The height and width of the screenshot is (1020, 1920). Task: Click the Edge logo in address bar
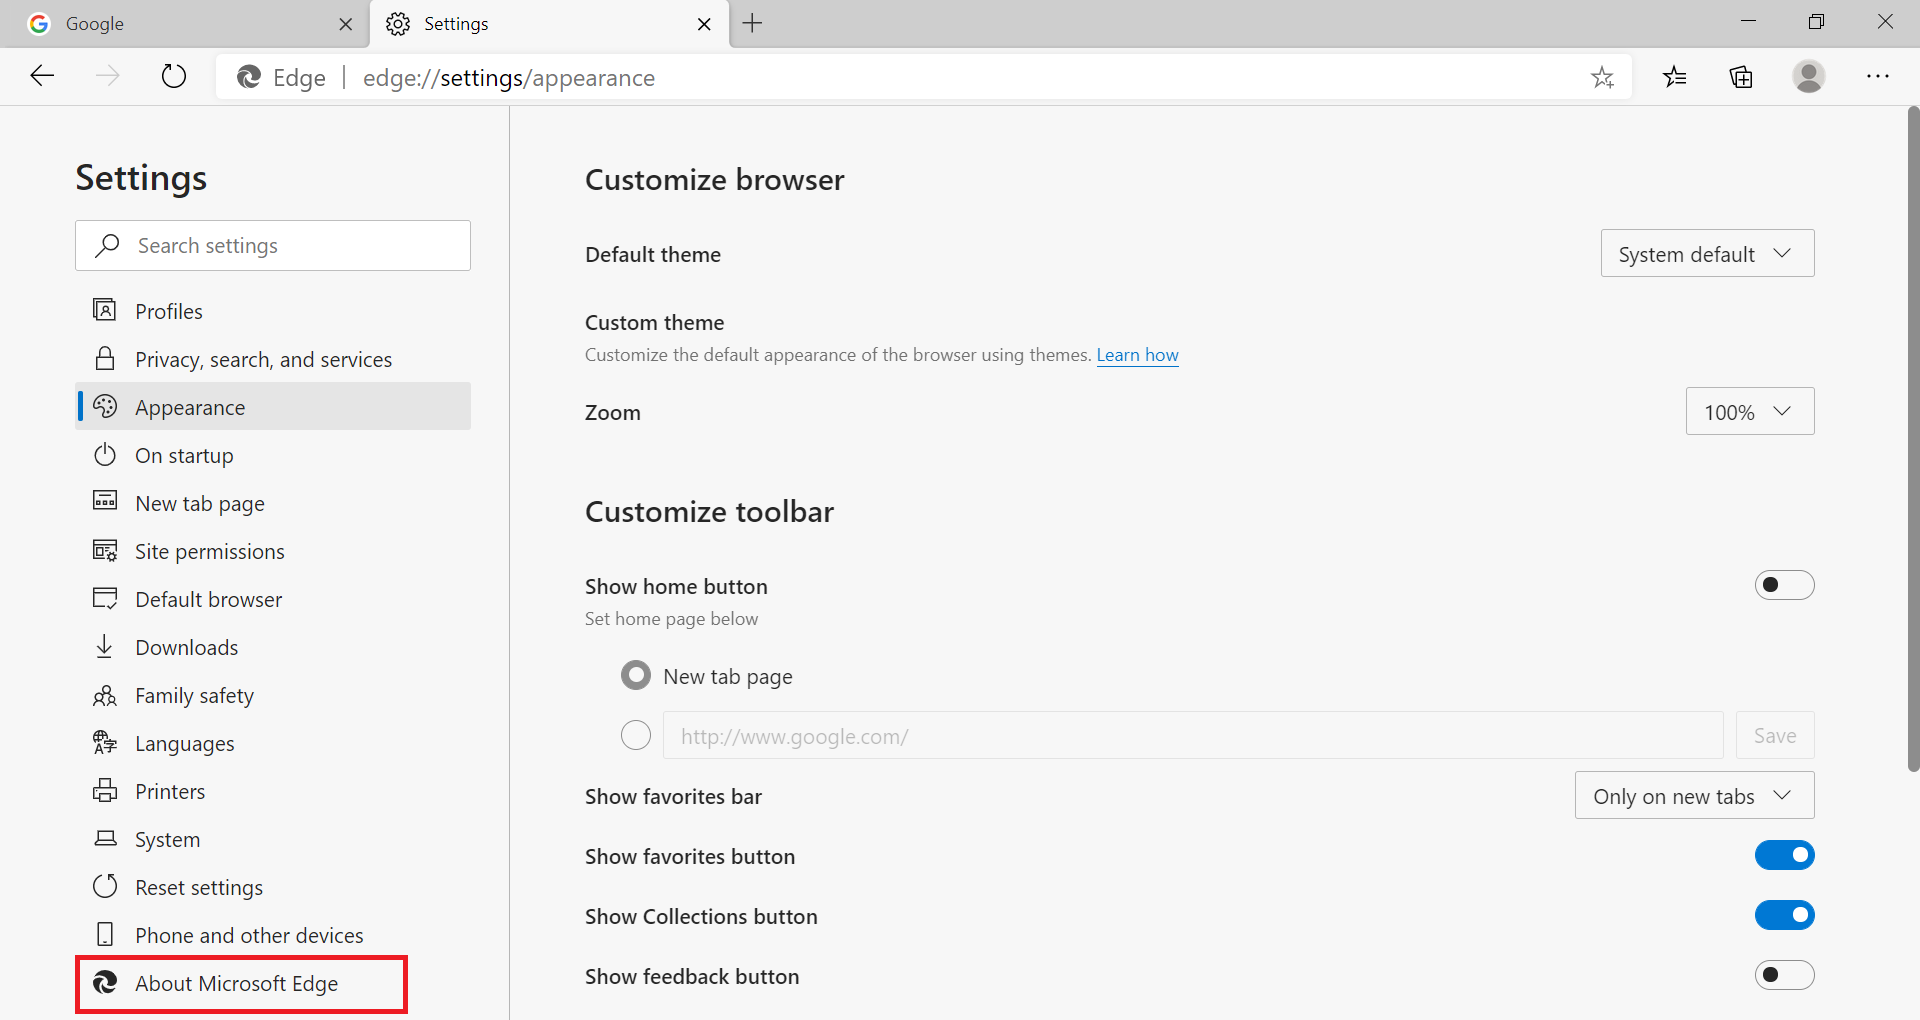point(249,77)
